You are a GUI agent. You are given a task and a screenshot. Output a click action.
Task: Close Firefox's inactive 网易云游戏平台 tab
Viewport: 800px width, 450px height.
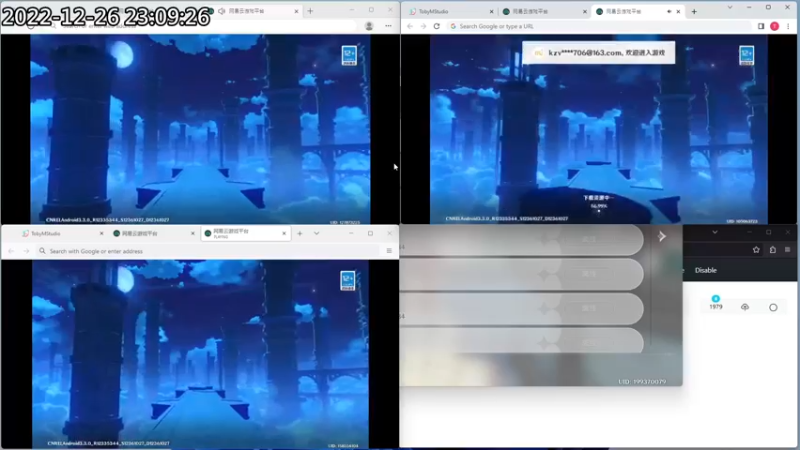coord(192,233)
